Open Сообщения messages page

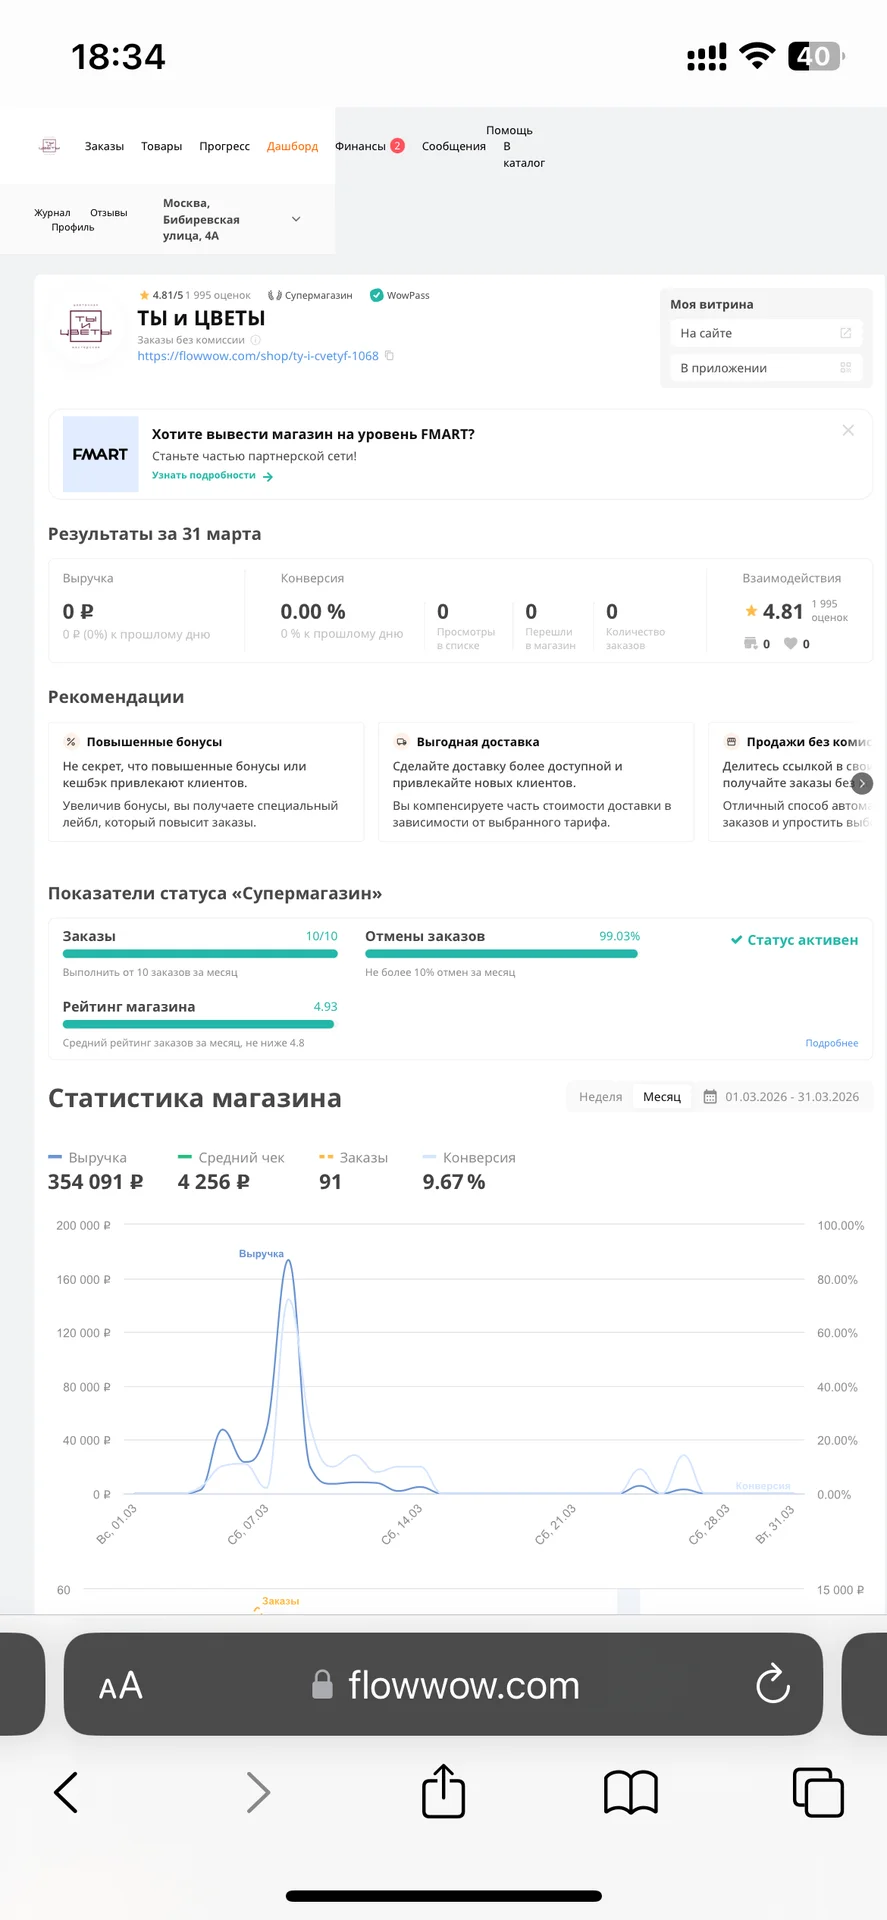(x=453, y=146)
